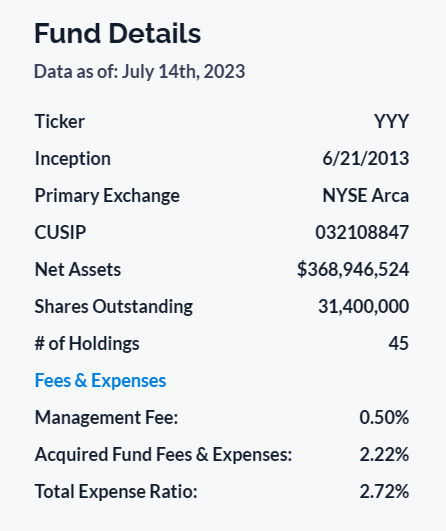The height and width of the screenshot is (531, 446).
Task: Select the CUSIP number 032108847
Action: point(362,232)
